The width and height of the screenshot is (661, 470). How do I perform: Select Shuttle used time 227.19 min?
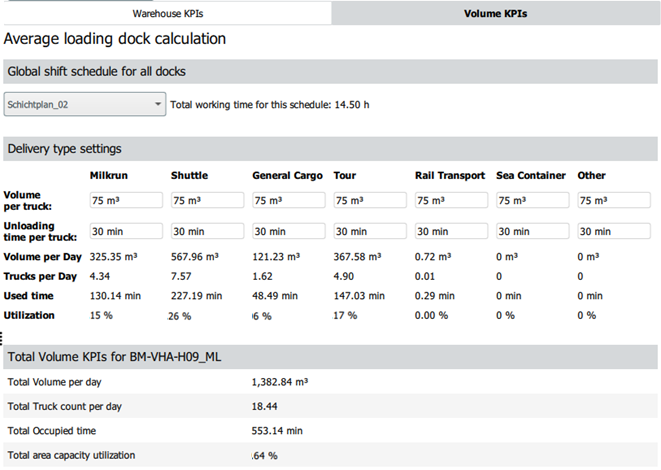(x=196, y=296)
